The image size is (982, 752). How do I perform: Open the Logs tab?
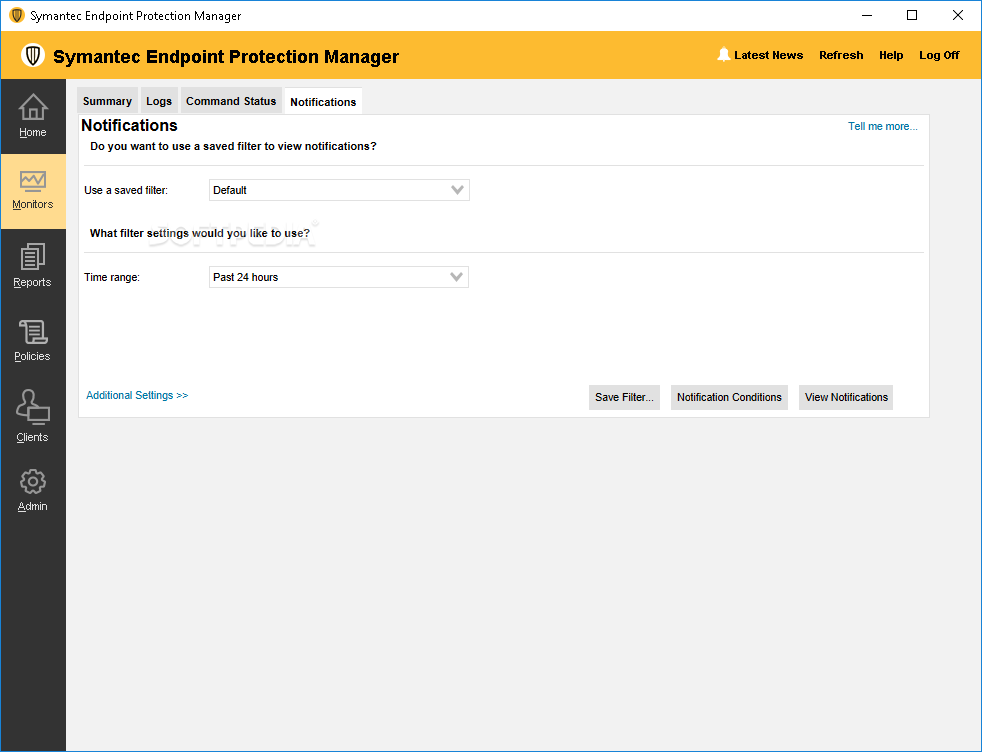click(159, 100)
